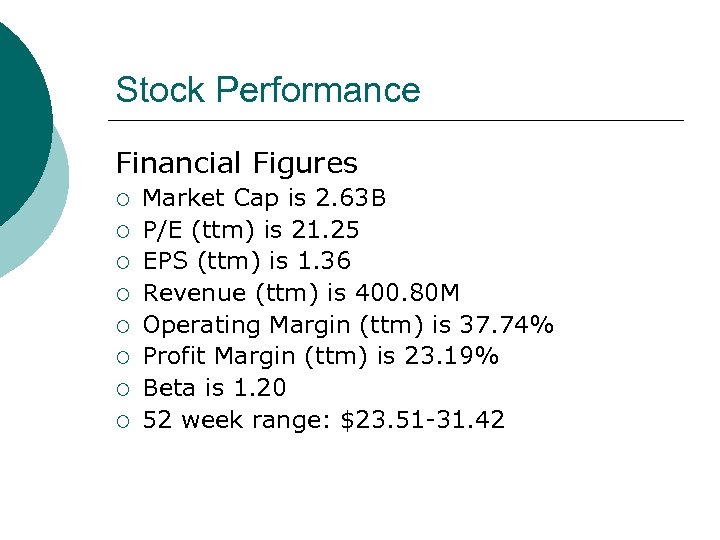Click the horizontal divider line under the title

coord(400,121)
